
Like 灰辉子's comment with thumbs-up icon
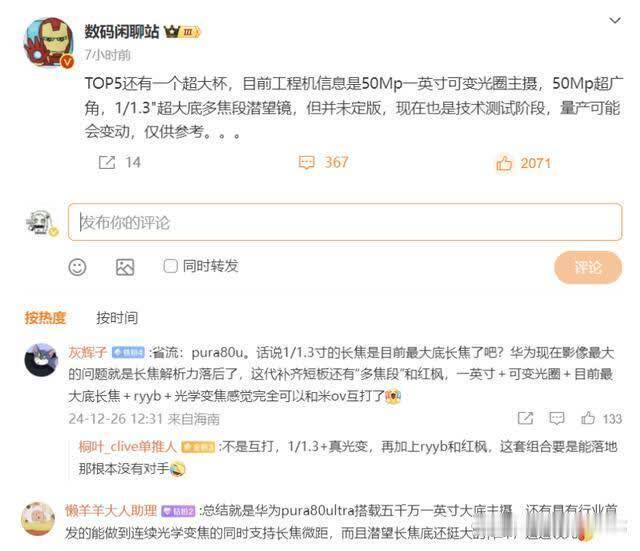coord(588,418)
